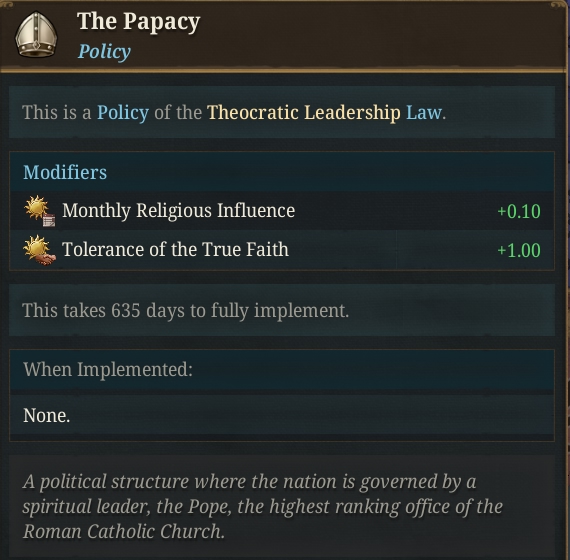Screen dimensions: 570x560
Task: Select The Papacy title text
Action: pyautogui.click(x=139, y=22)
